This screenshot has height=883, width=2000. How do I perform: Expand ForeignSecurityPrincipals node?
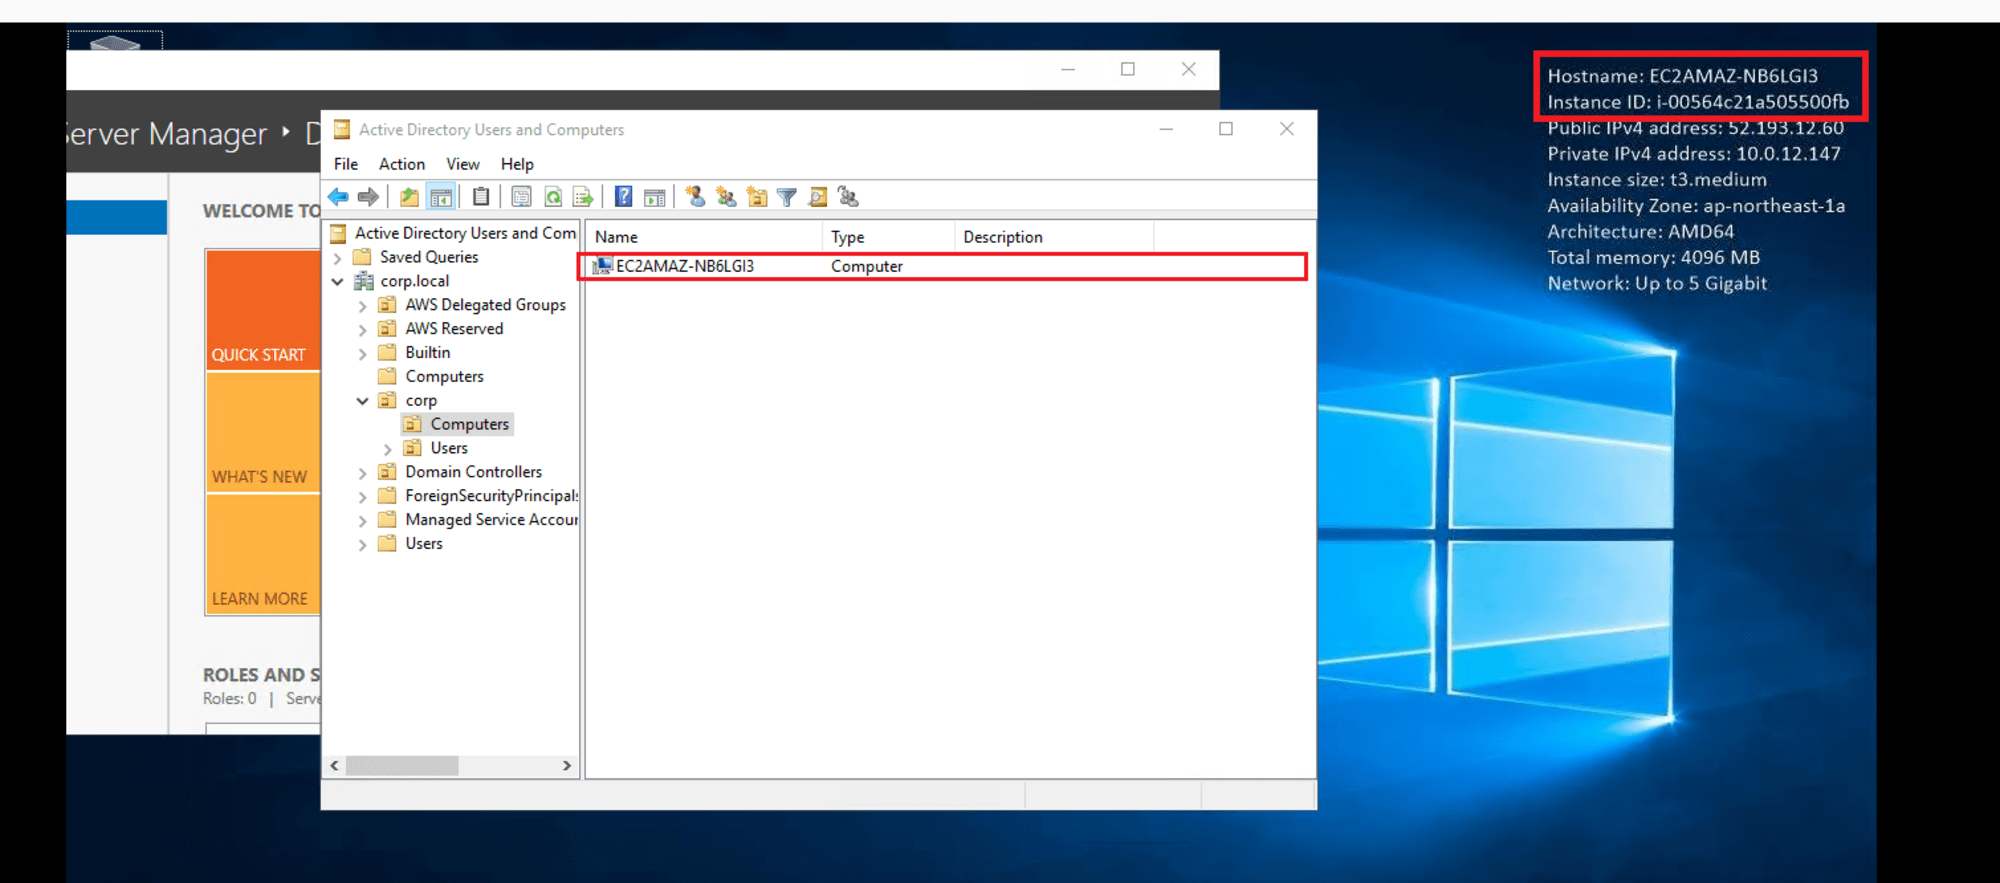tap(363, 497)
